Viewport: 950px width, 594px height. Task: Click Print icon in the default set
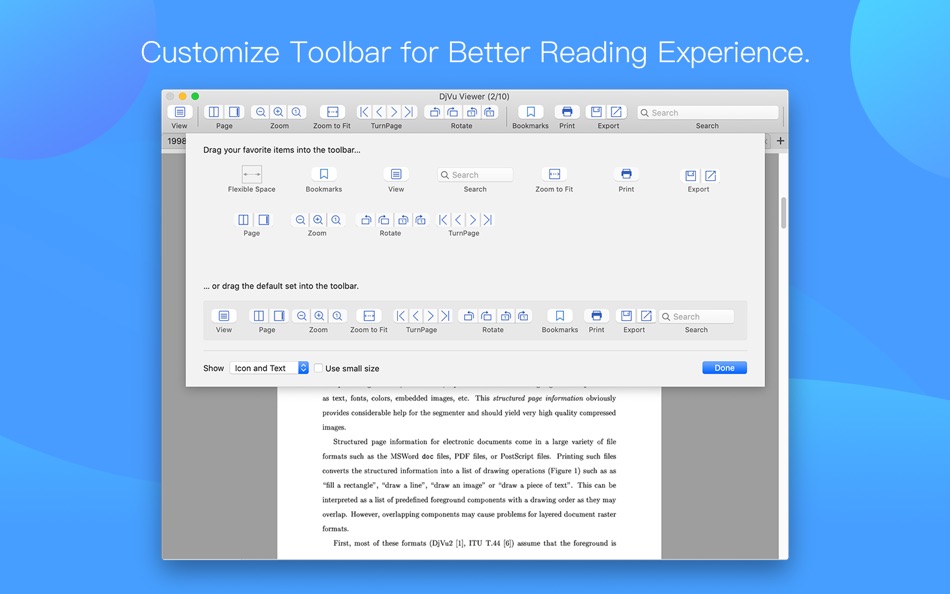tap(596, 316)
